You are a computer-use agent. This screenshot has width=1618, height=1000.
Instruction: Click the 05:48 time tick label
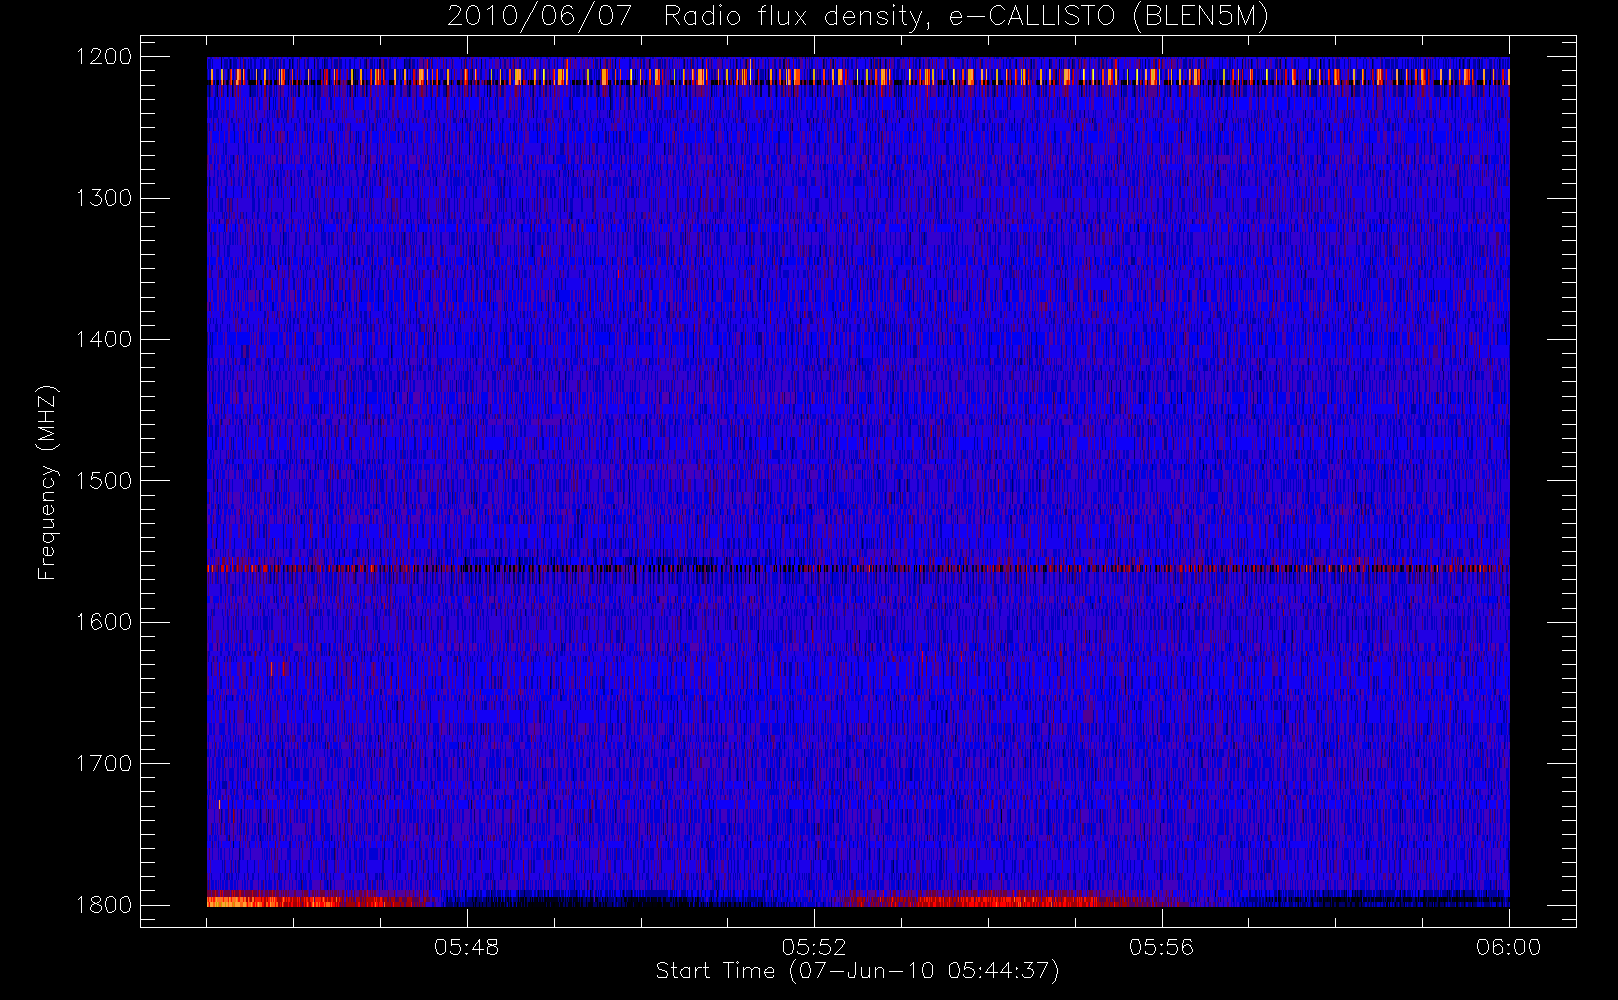tap(467, 947)
